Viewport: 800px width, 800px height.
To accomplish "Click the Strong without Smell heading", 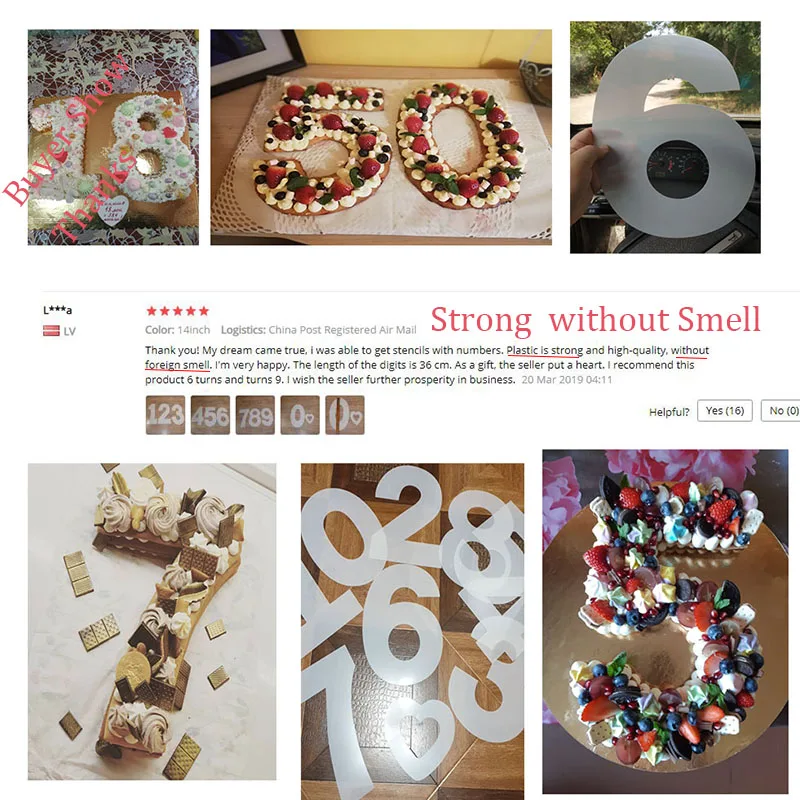I will click(x=595, y=320).
